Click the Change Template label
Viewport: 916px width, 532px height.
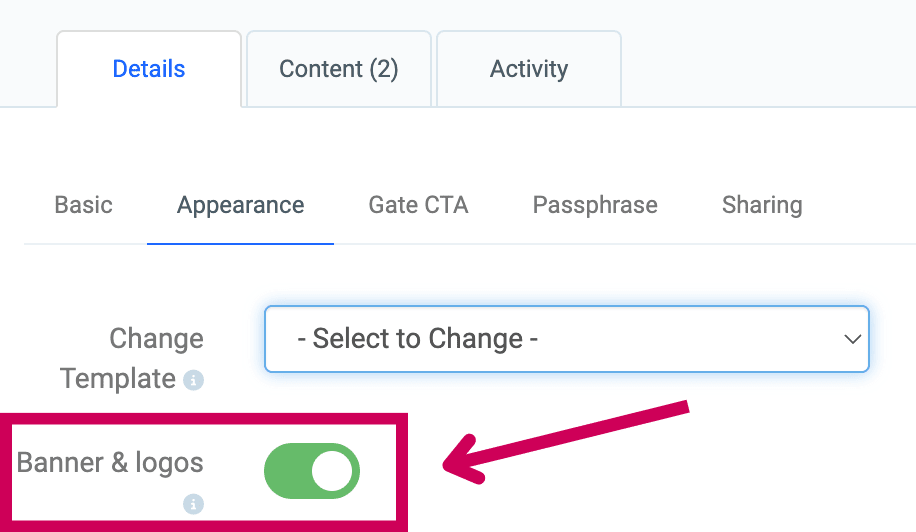[132, 358]
